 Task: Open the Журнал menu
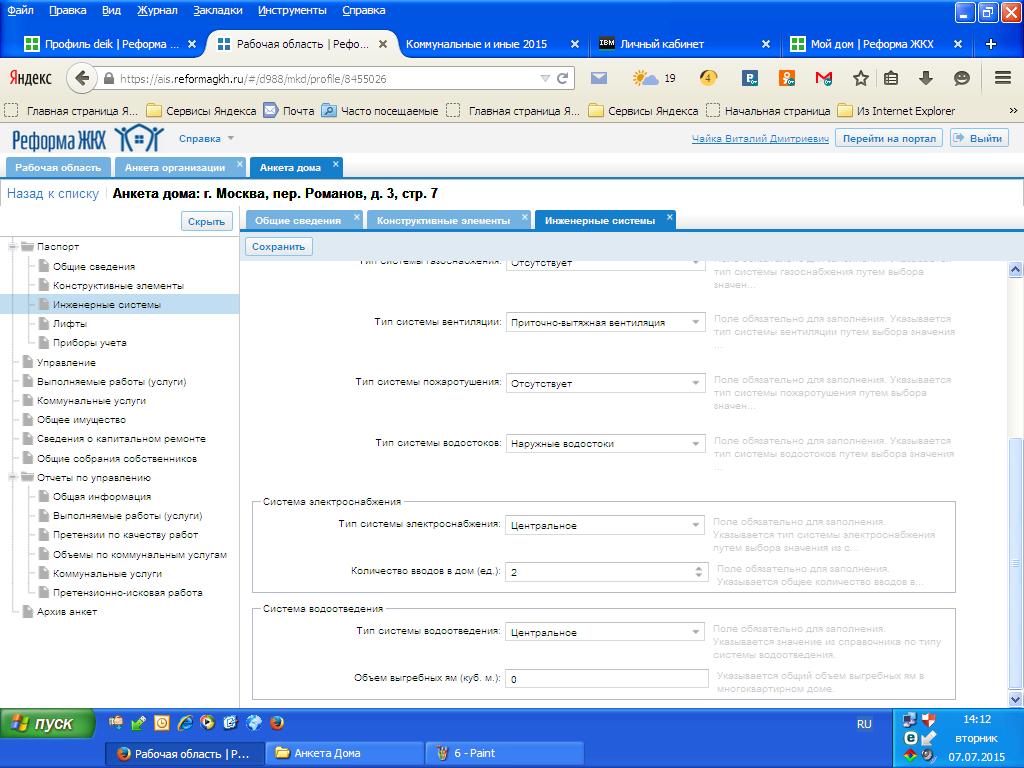(x=157, y=10)
